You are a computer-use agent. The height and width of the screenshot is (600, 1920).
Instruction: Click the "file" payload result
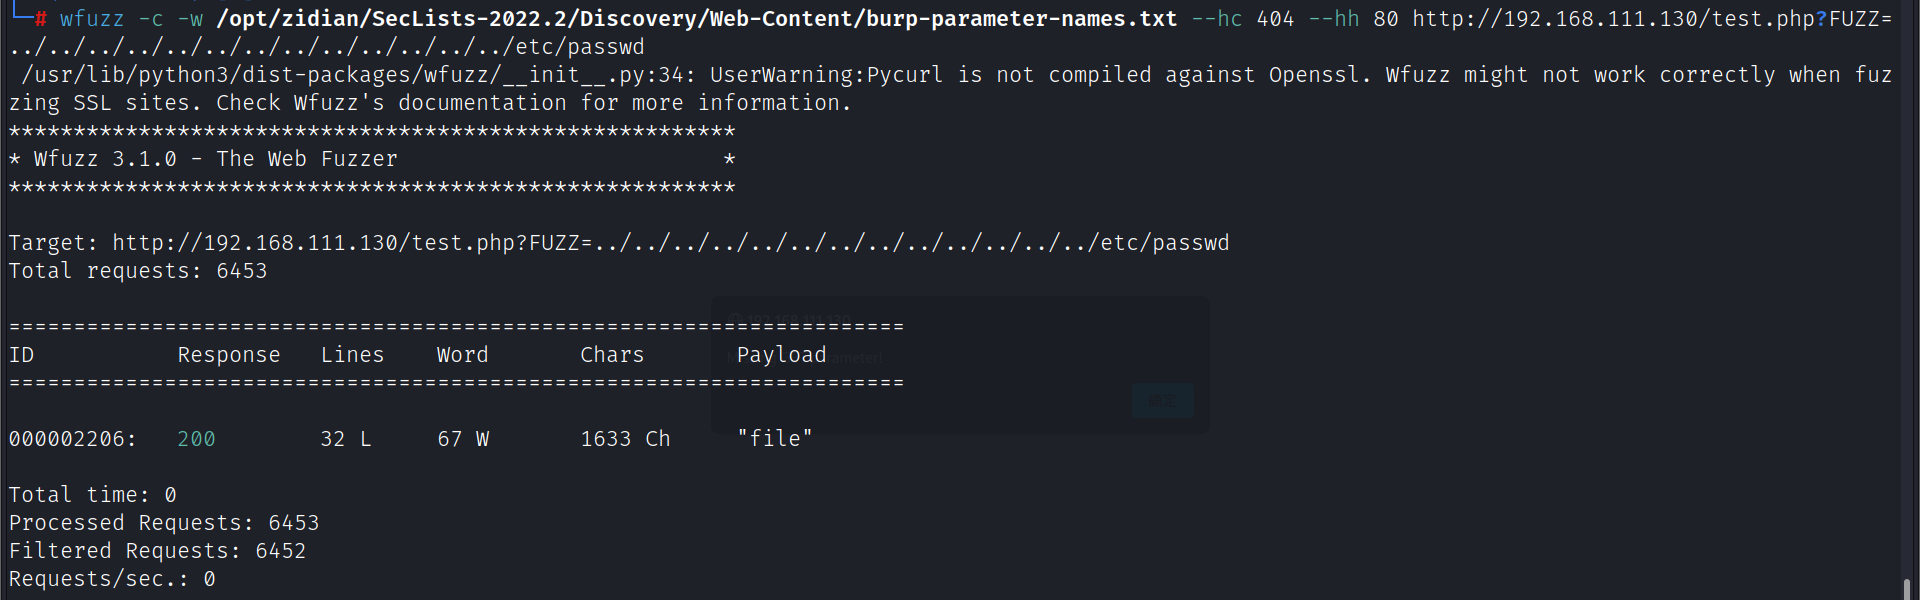774,439
